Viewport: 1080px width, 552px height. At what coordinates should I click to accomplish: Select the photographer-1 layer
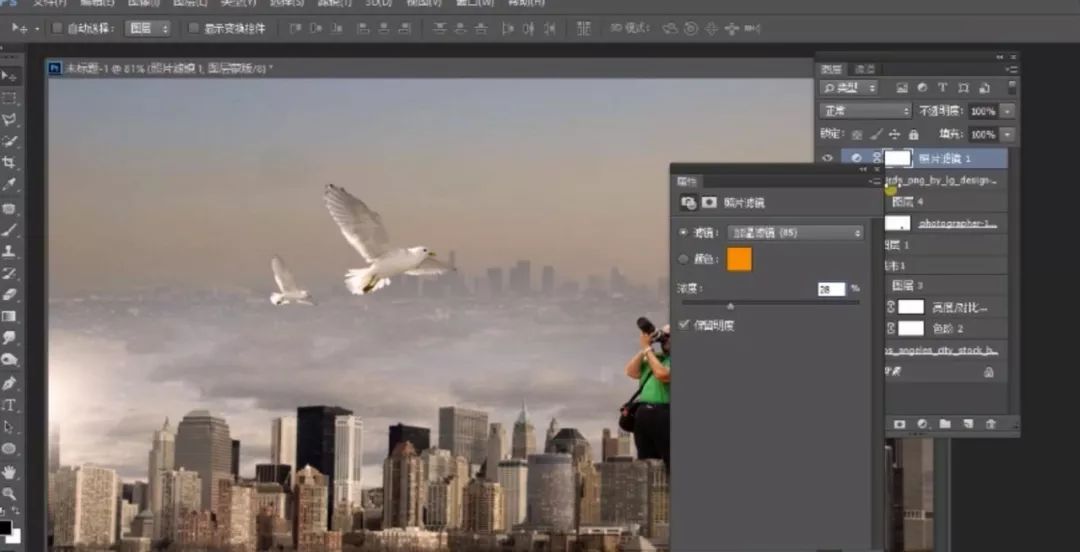coord(946,223)
